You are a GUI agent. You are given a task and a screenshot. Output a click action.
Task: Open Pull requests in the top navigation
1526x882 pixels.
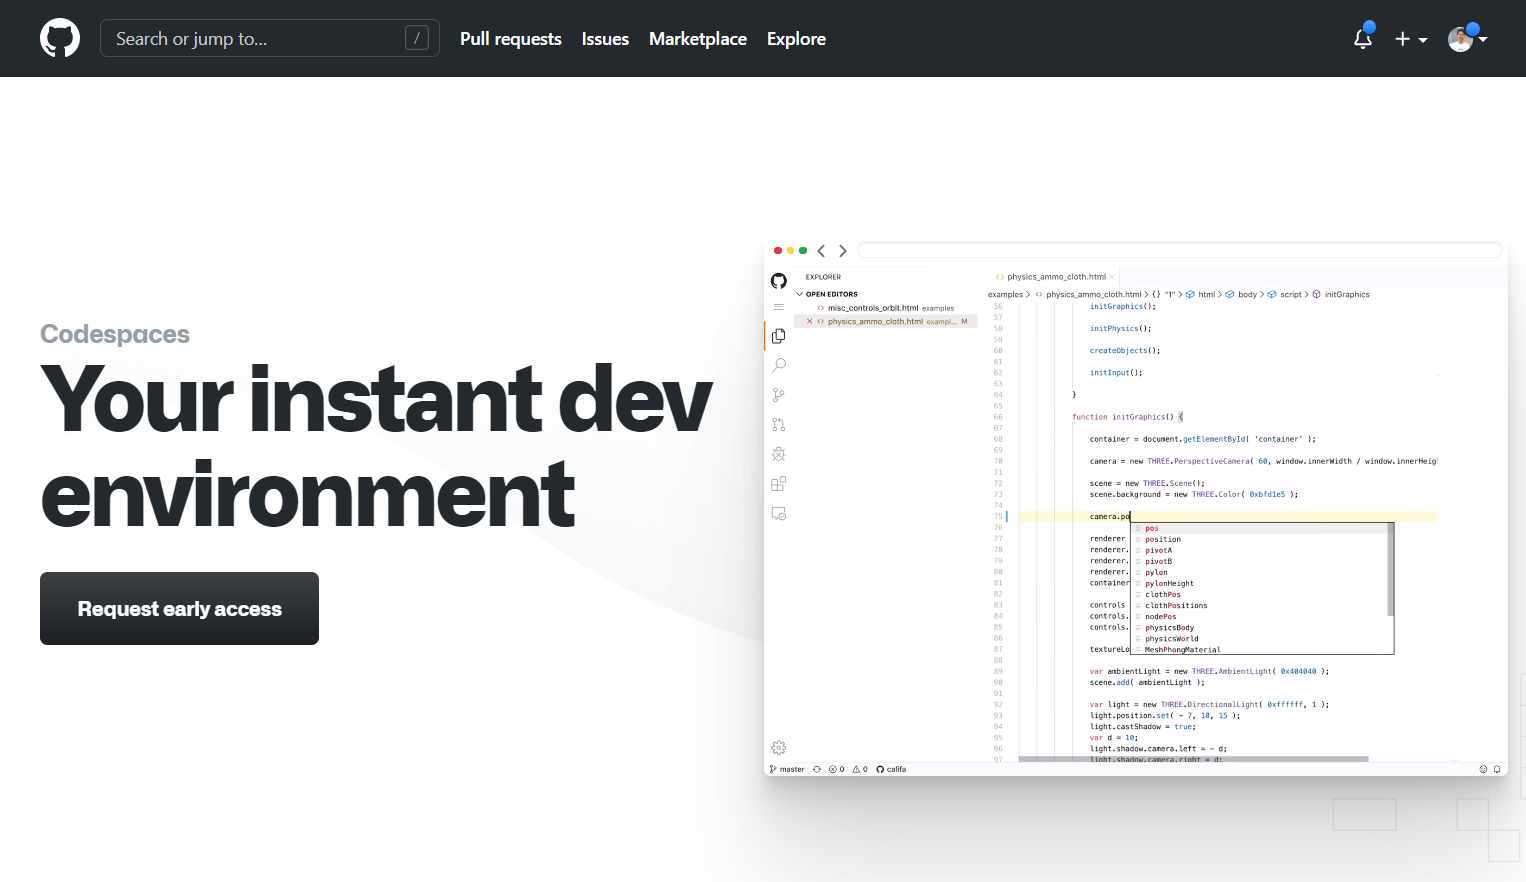pyautogui.click(x=510, y=39)
